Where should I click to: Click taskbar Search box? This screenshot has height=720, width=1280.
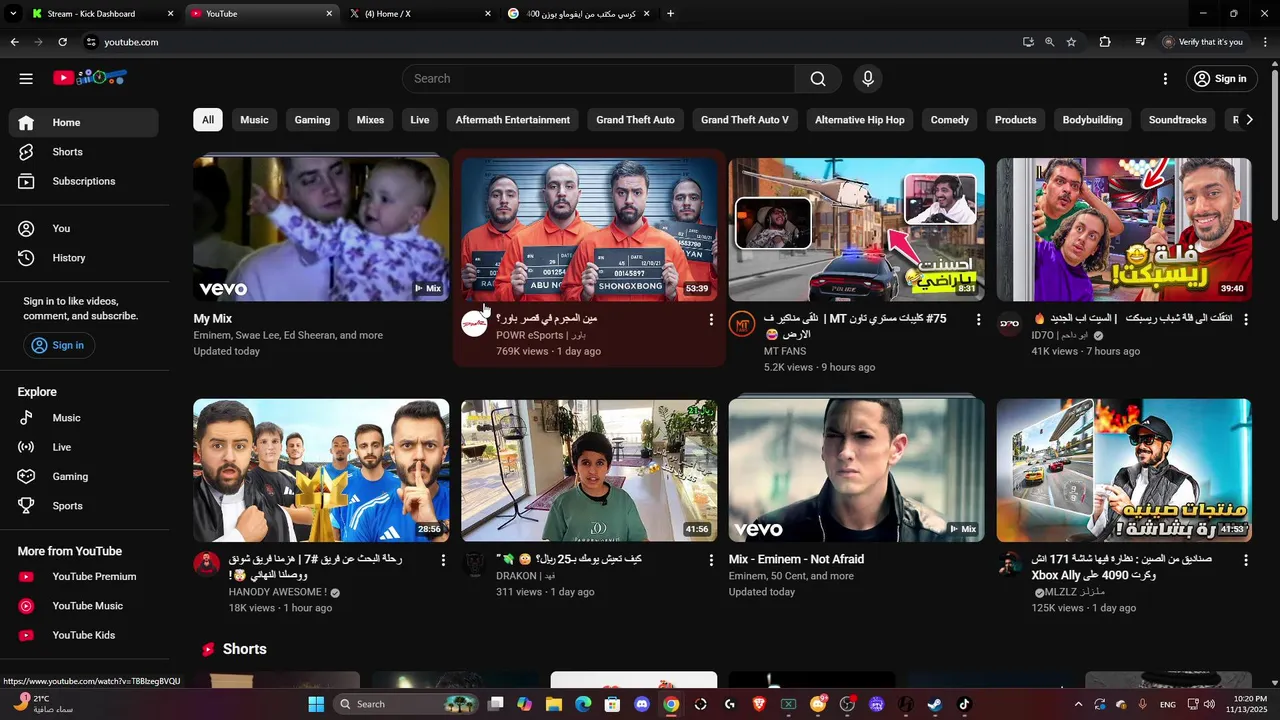coord(405,704)
